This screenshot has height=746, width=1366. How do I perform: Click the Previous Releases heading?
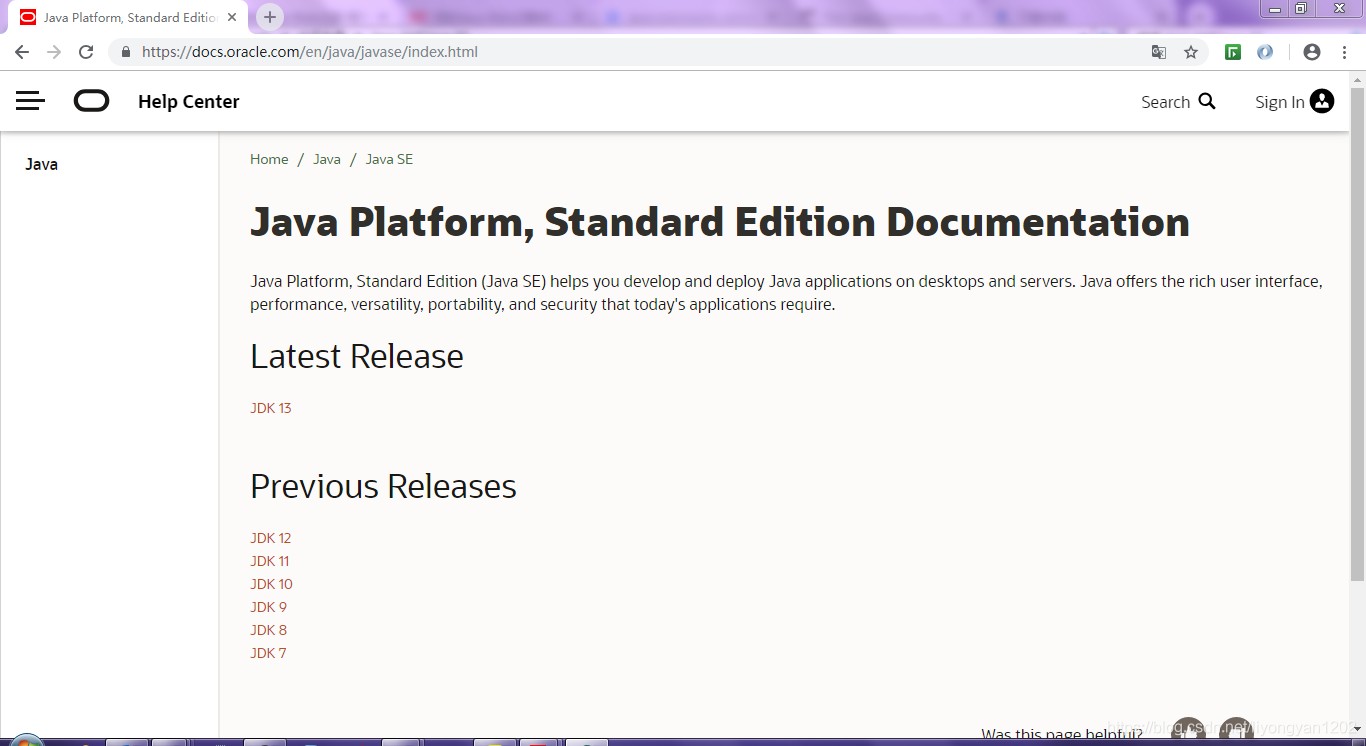point(383,486)
